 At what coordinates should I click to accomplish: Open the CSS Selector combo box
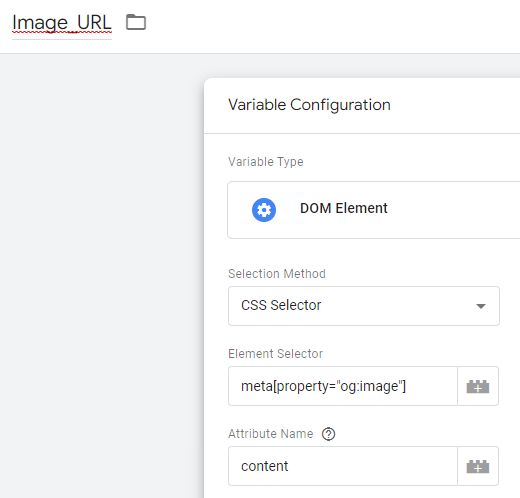tap(364, 306)
